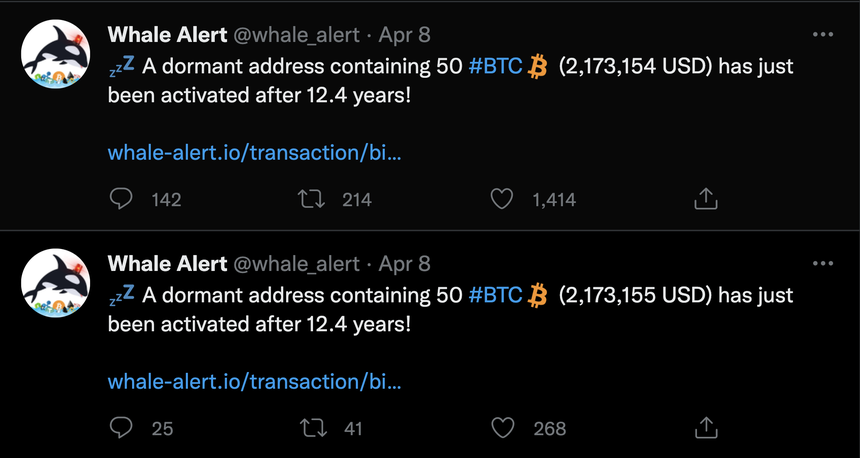Like the tweet with 1,414 likes

coord(501,199)
